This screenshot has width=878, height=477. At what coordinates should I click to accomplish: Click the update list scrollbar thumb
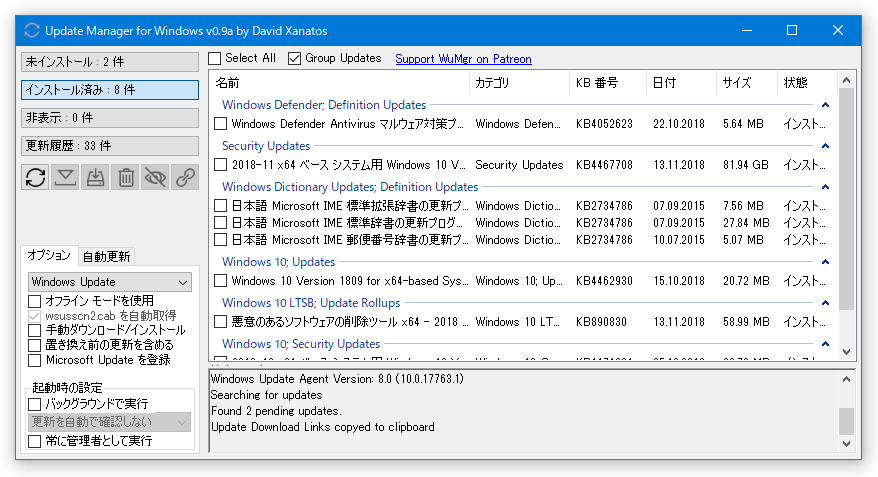[x=846, y=199]
